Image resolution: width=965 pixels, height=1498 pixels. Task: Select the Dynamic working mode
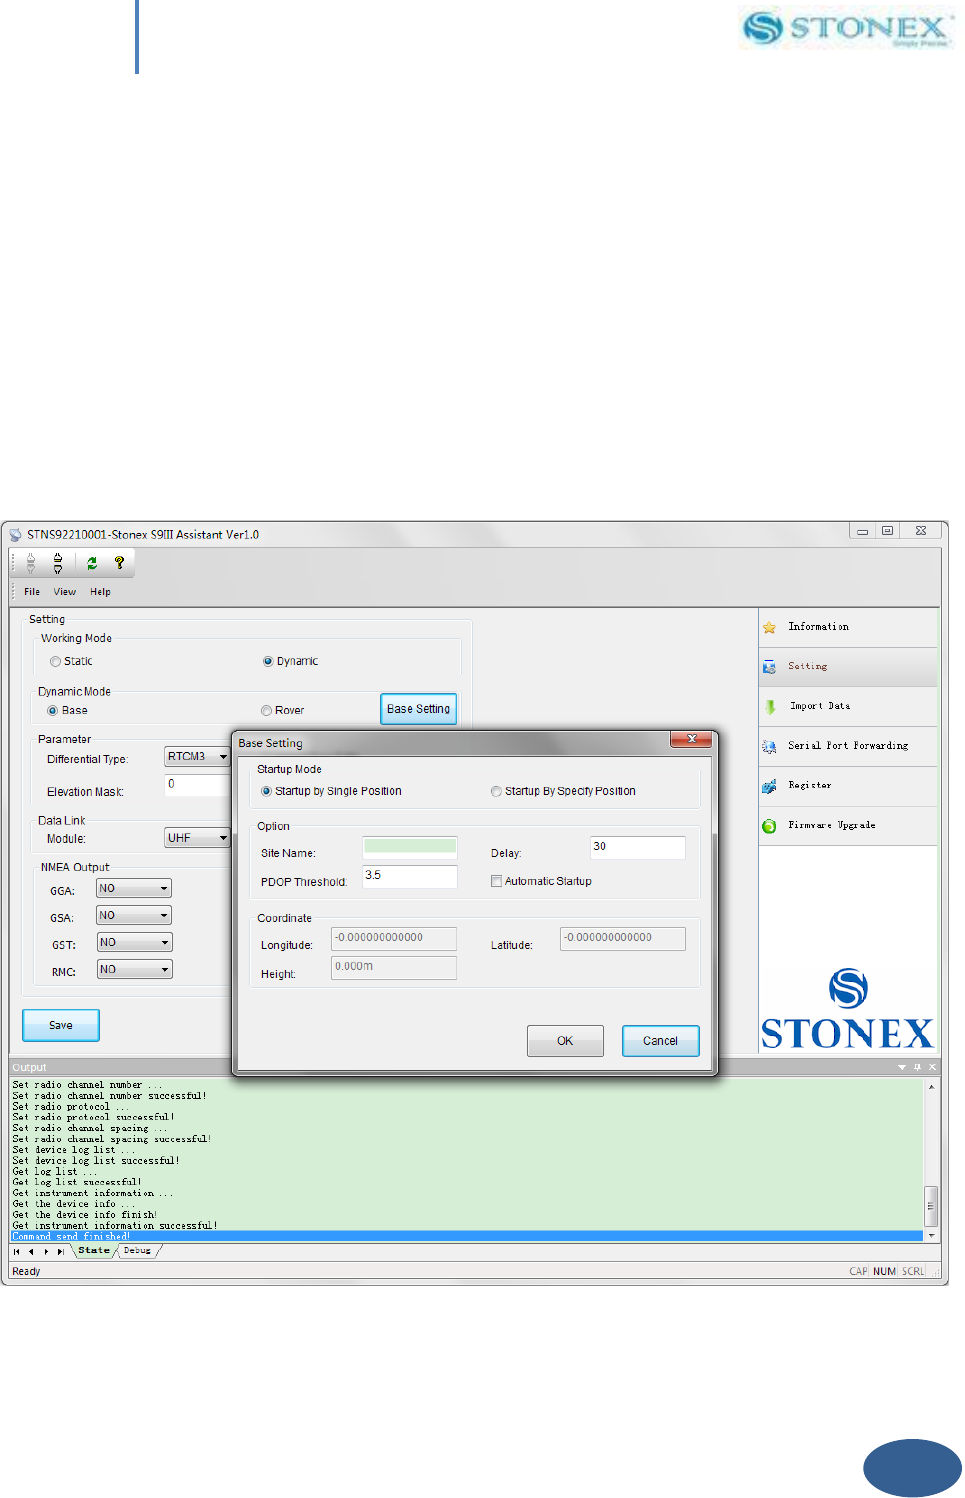click(268, 662)
